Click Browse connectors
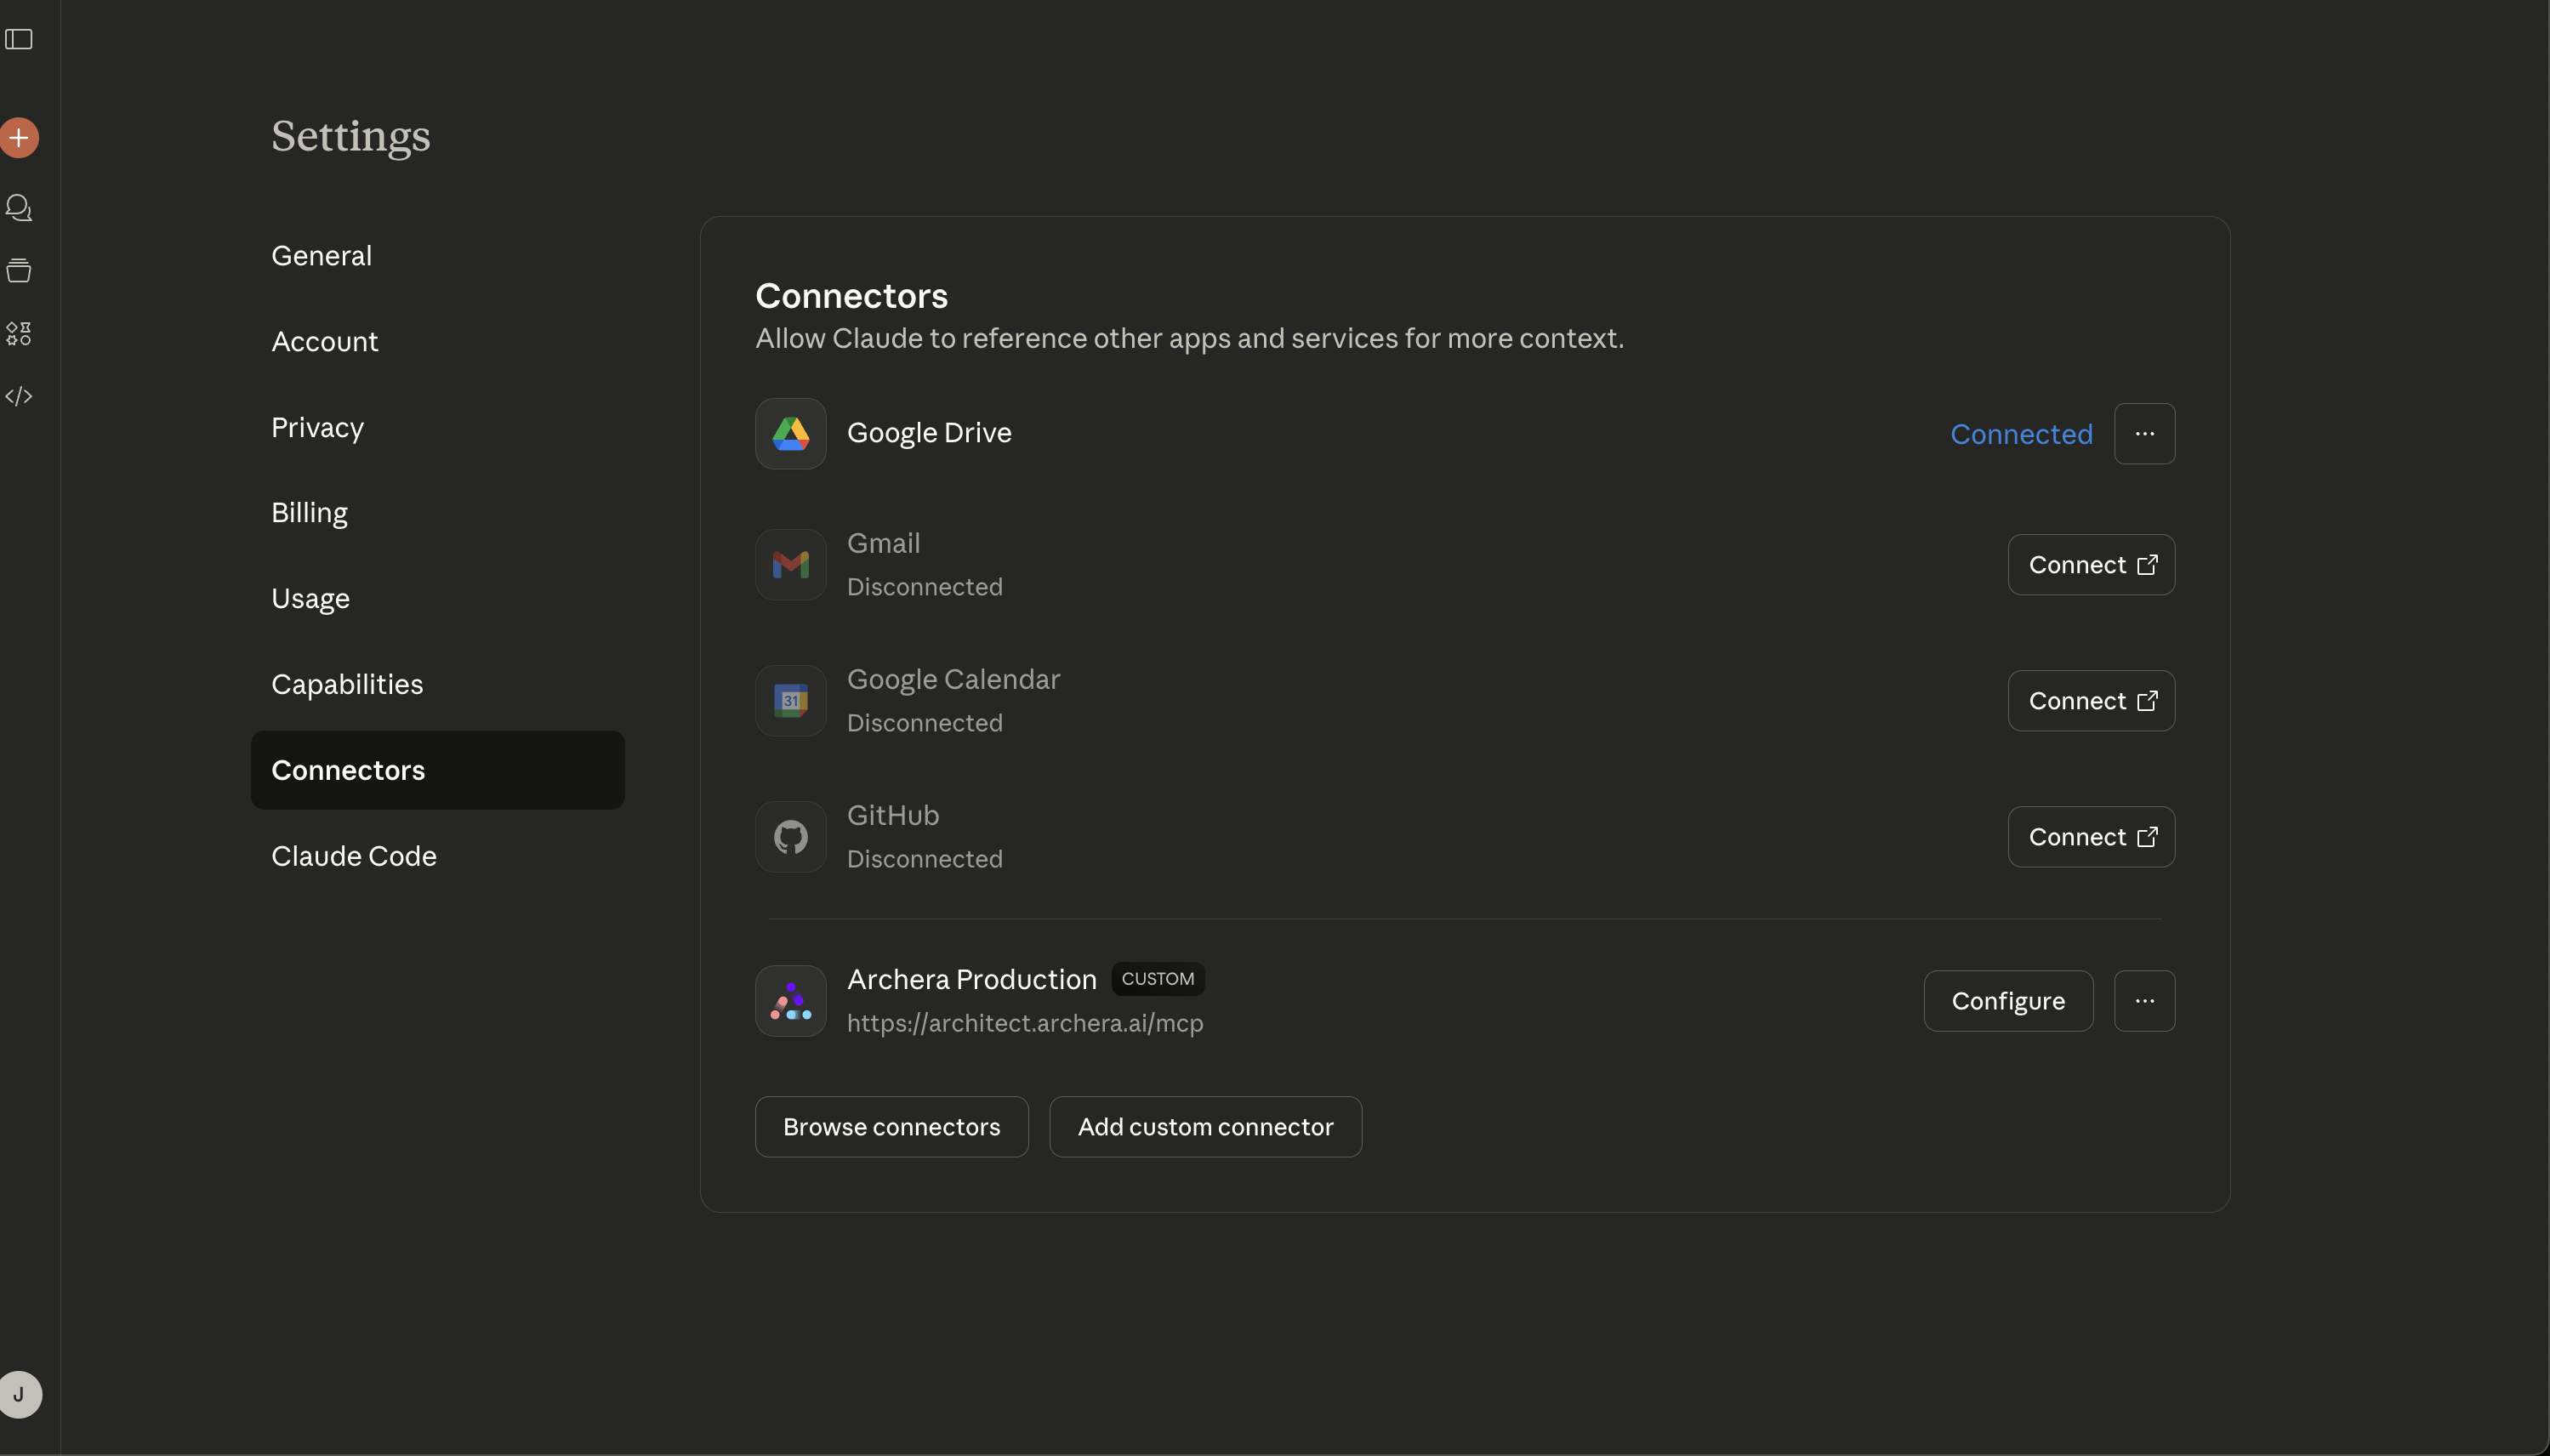This screenshot has height=1456, width=2550. (890, 1126)
